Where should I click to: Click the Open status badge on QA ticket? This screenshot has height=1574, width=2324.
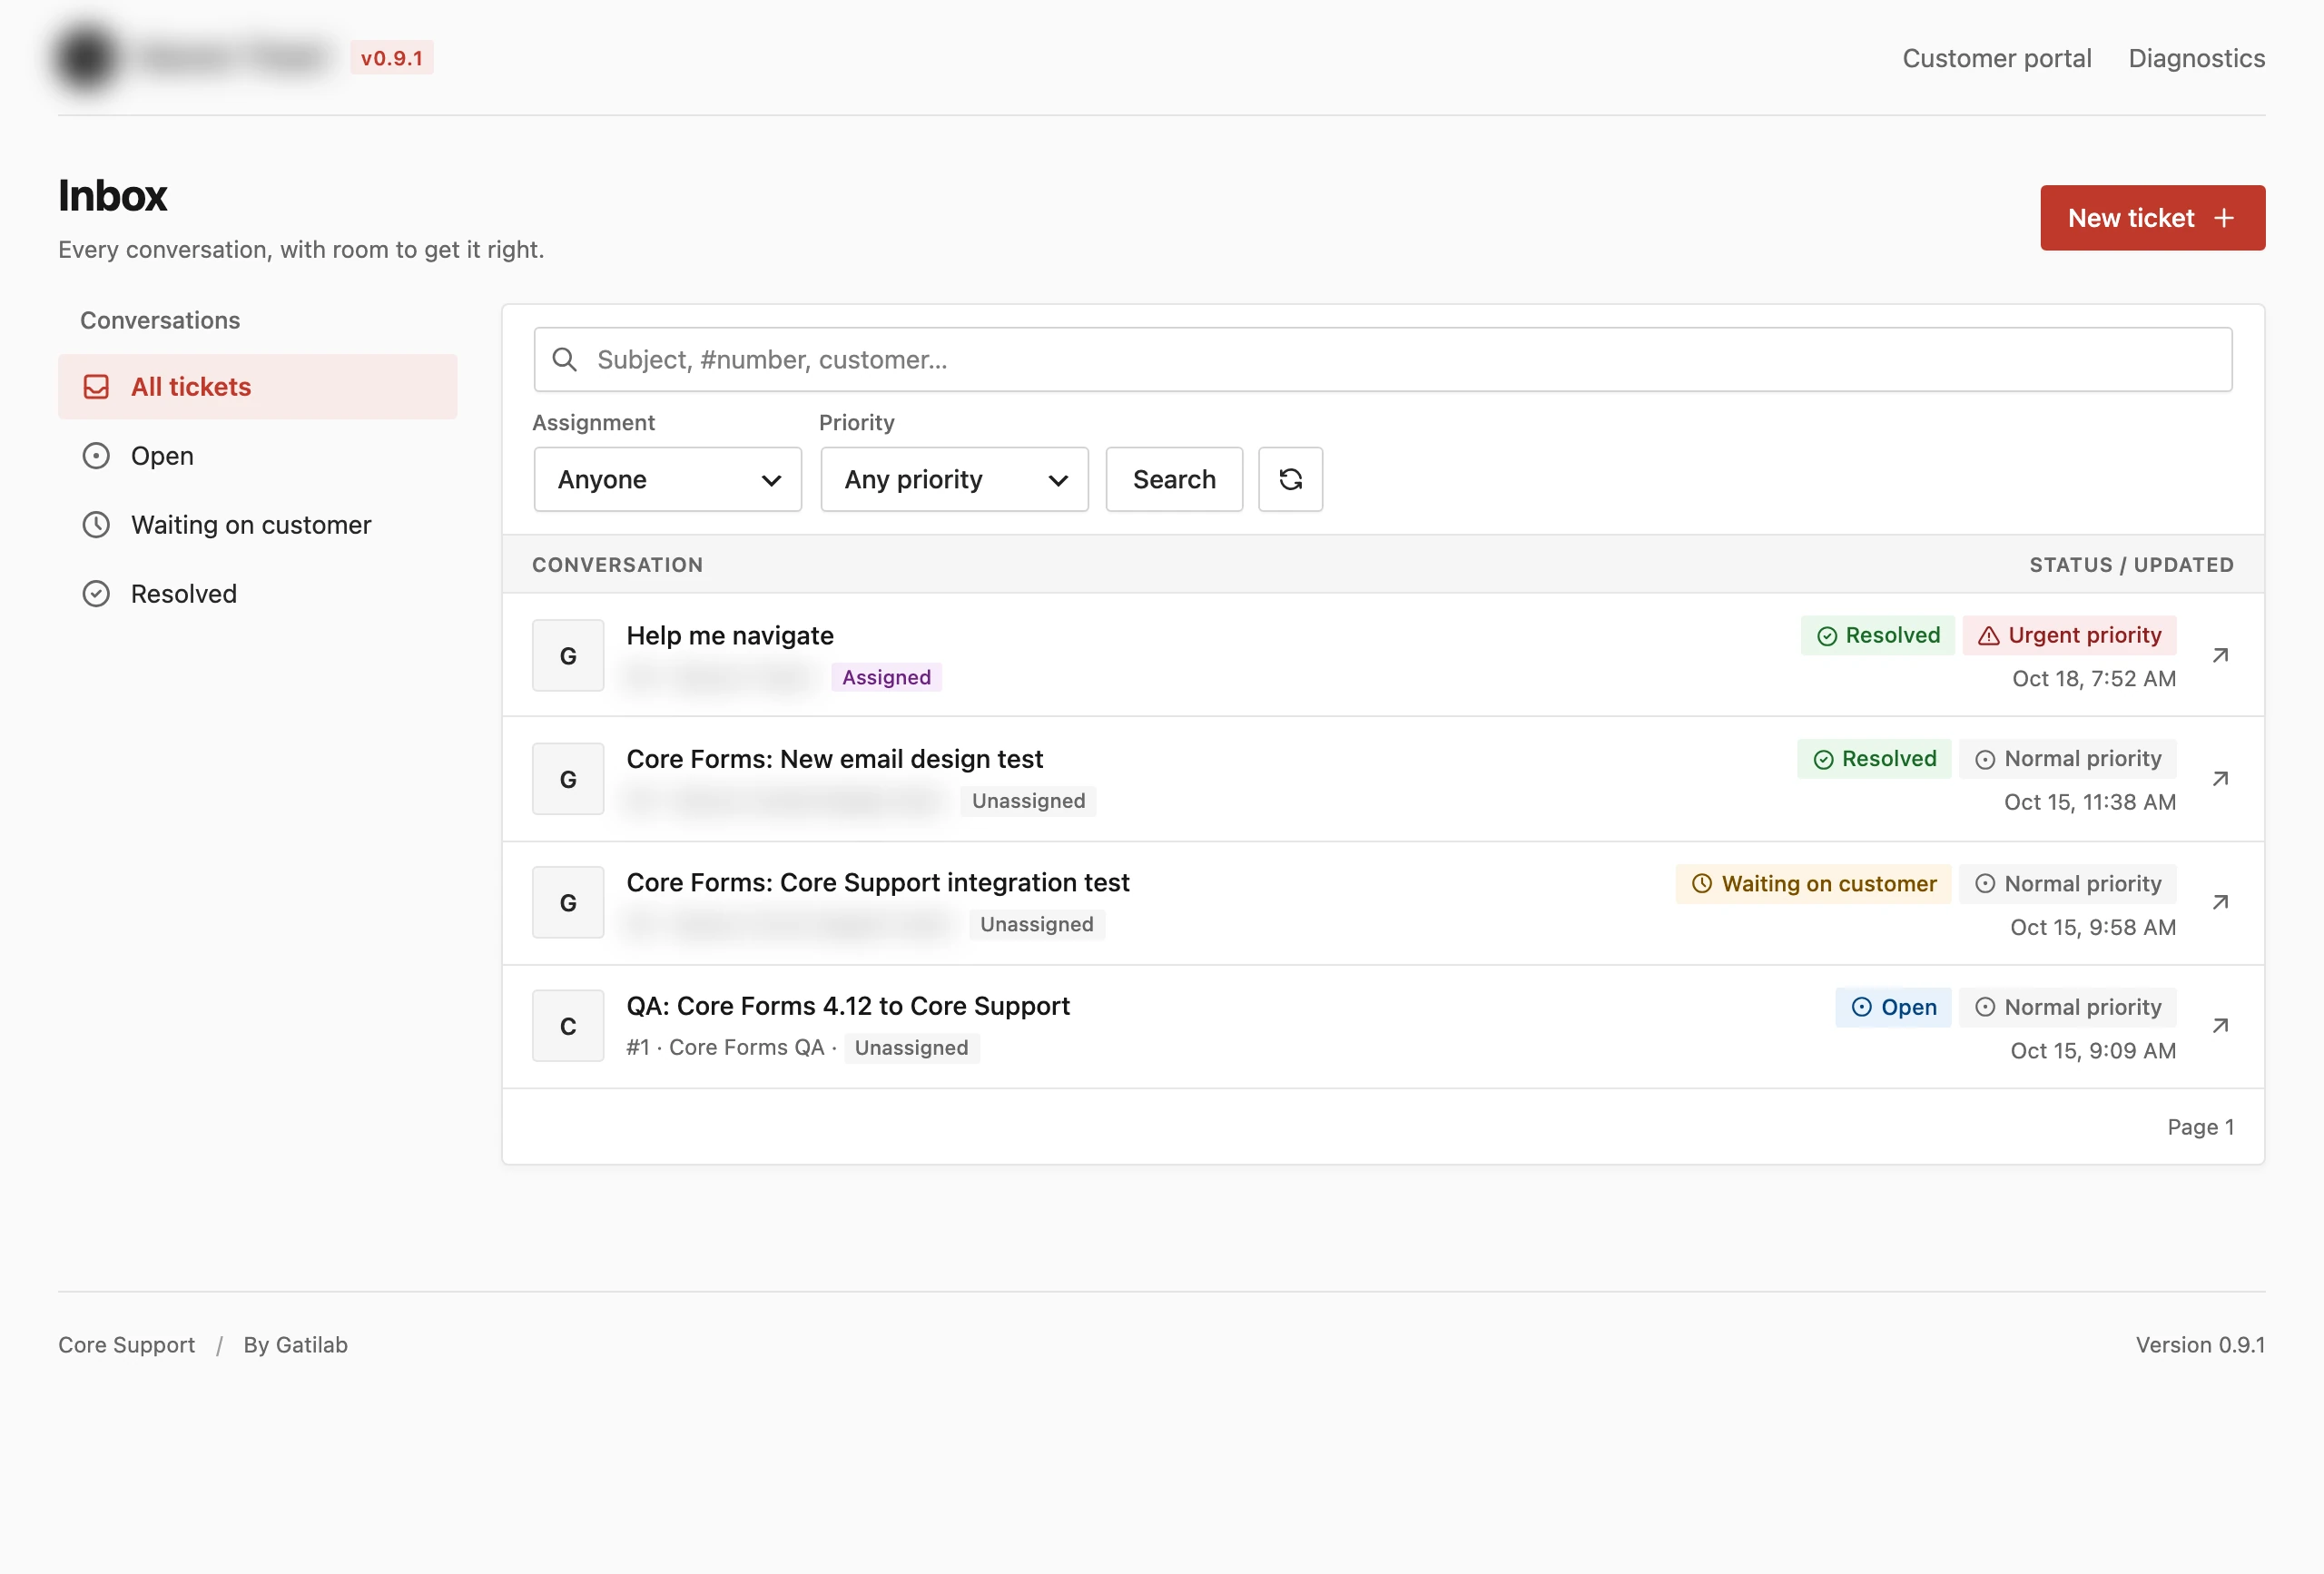click(x=1893, y=1007)
